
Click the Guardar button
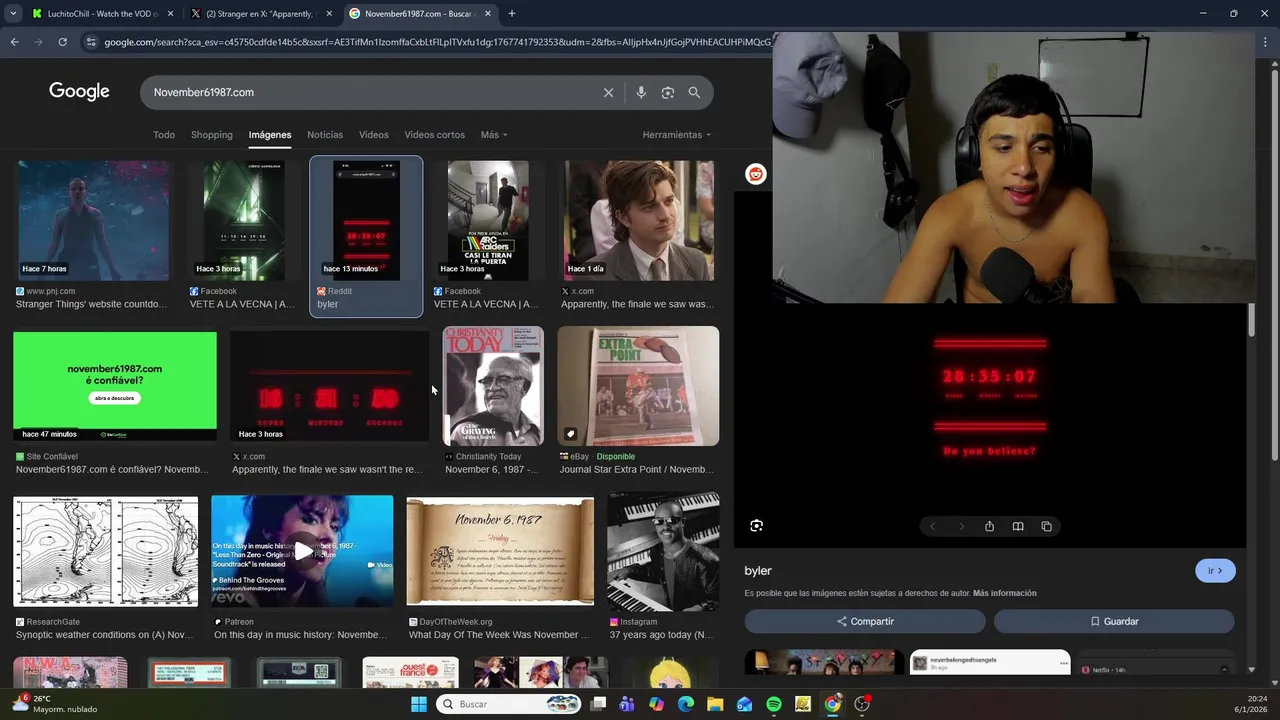pyautogui.click(x=1114, y=621)
